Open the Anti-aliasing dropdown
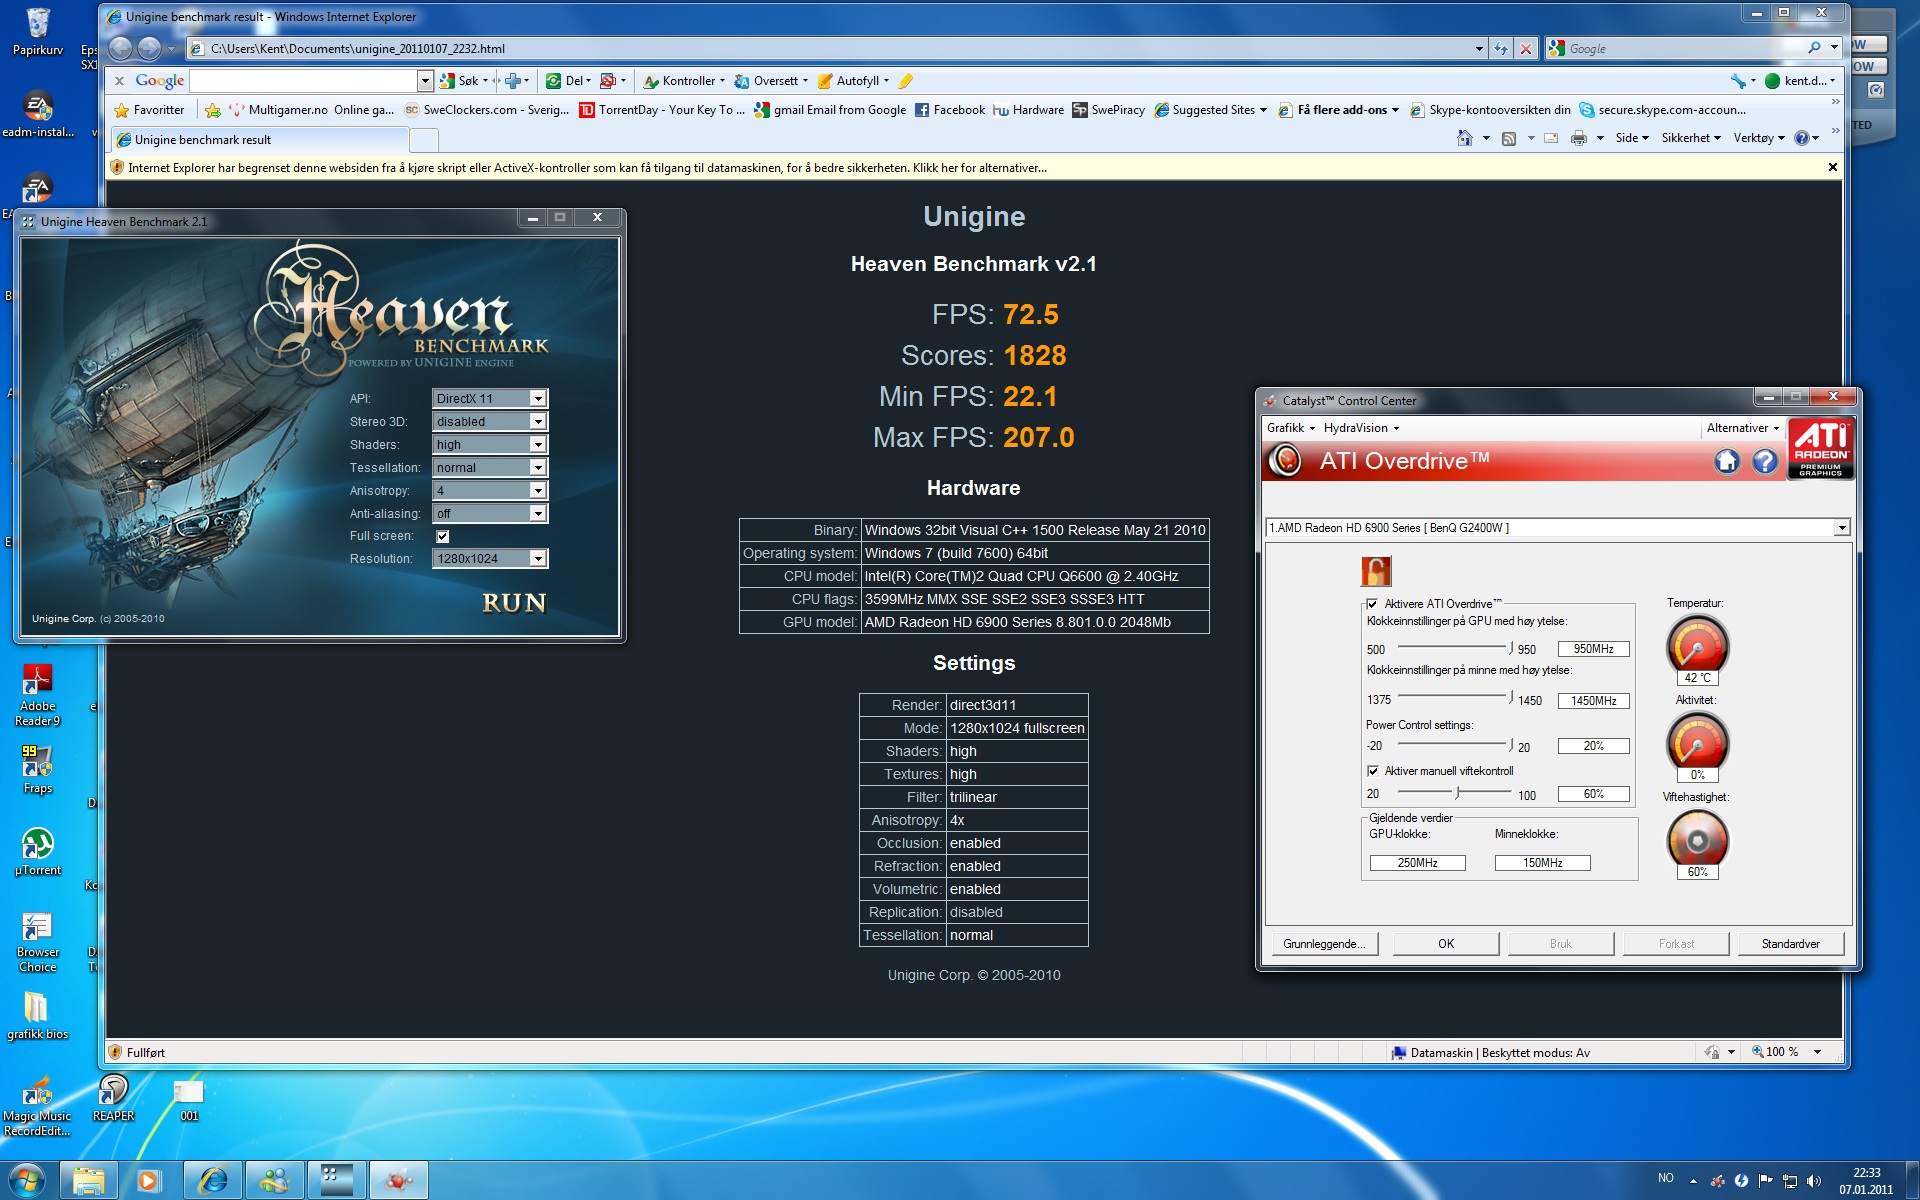Viewport: 1920px width, 1200px height. tap(490, 513)
